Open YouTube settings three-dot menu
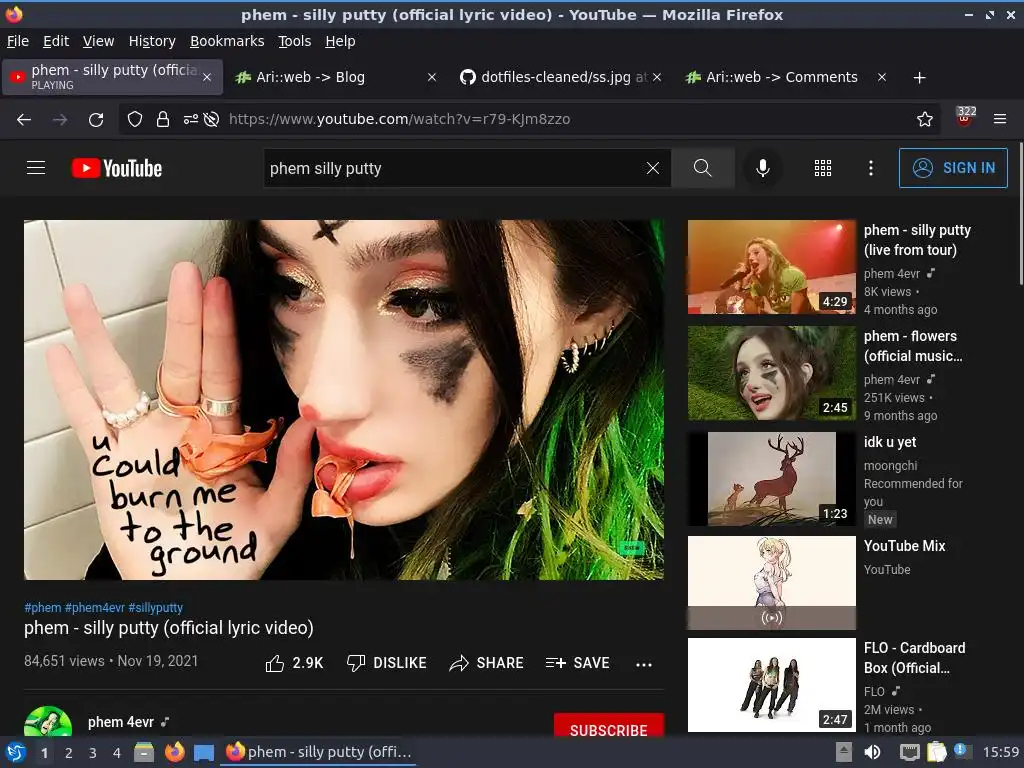 pos(871,168)
